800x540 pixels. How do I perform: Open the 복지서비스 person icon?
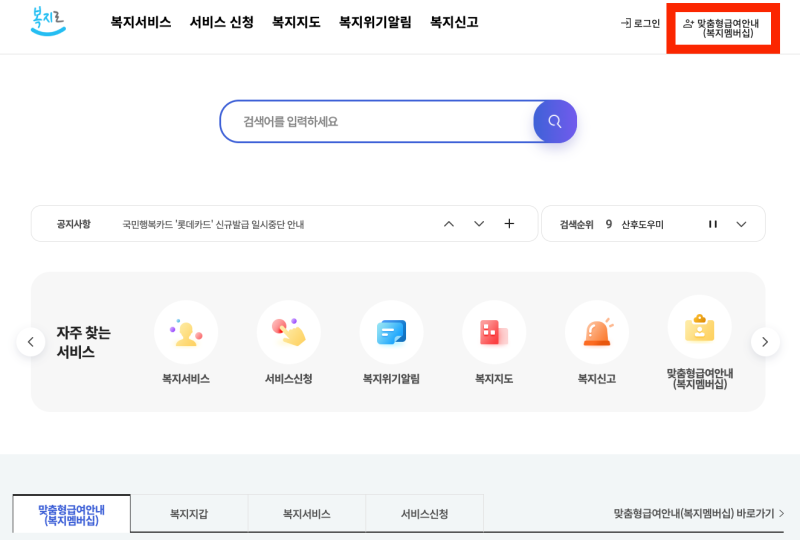pos(186,332)
